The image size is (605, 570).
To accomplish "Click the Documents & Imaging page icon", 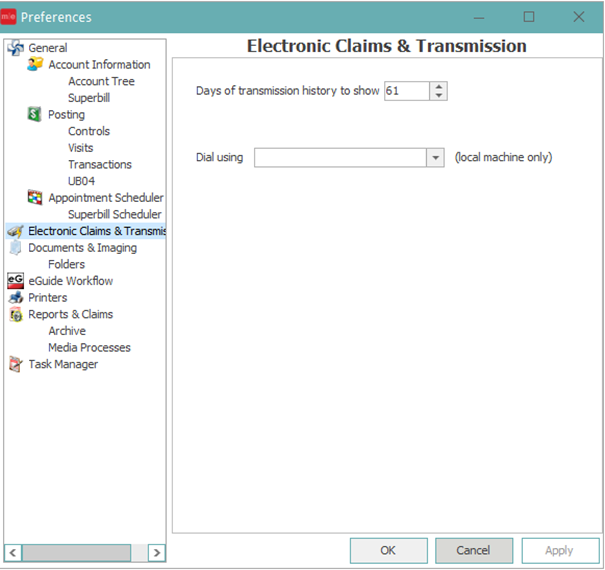I will pyautogui.click(x=15, y=248).
